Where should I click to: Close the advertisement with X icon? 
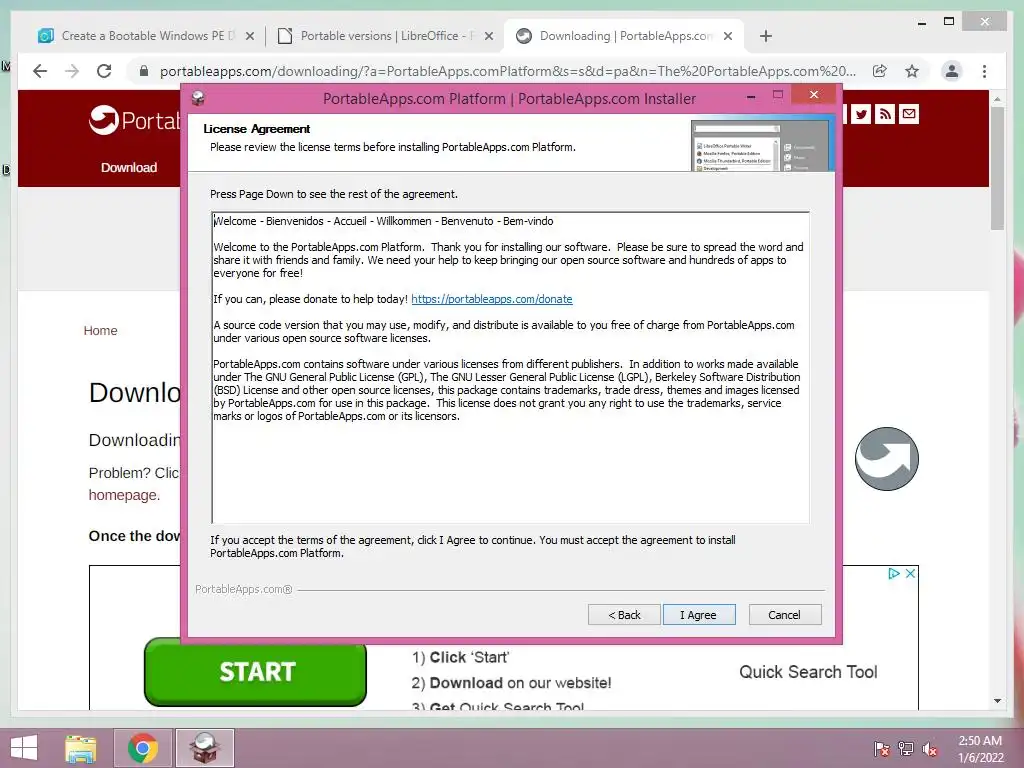click(910, 573)
